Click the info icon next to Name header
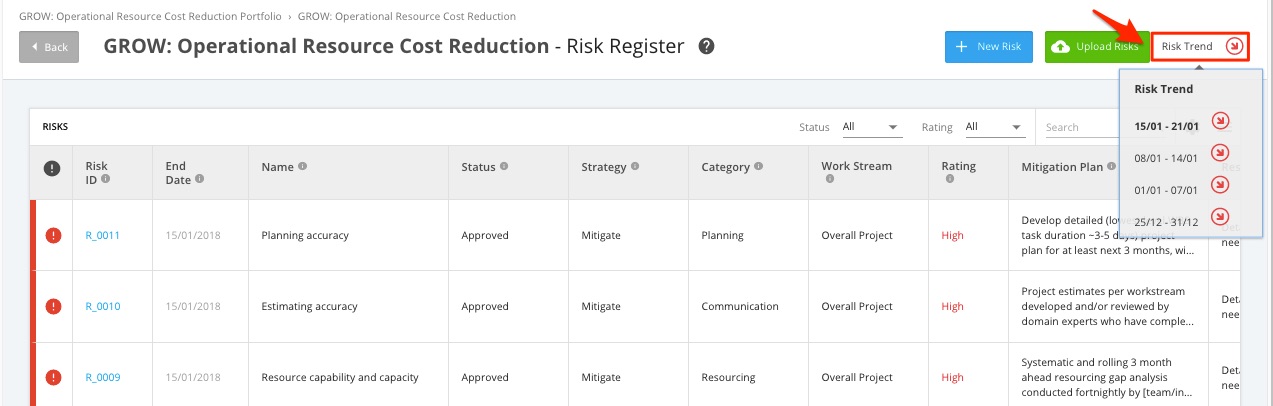Image resolution: width=1273 pixels, height=406 pixels. coord(302,167)
